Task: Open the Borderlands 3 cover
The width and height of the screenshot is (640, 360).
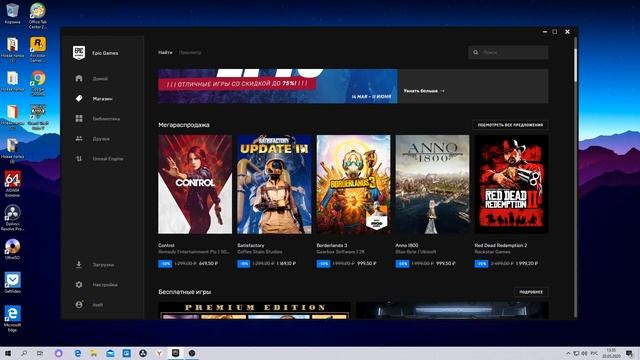Action: [x=353, y=184]
